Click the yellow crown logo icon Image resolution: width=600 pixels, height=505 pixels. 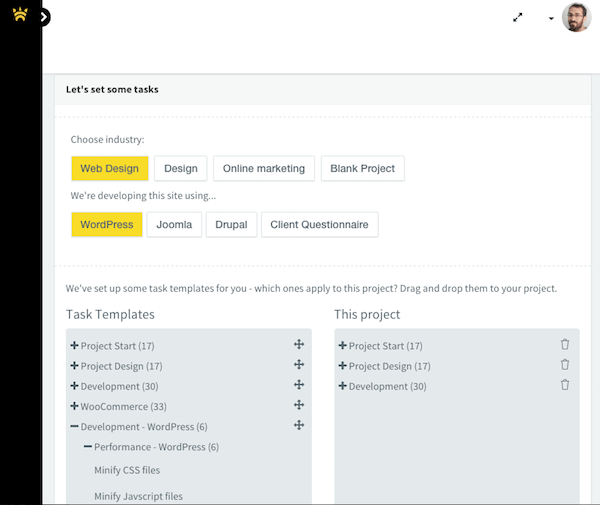point(20,15)
